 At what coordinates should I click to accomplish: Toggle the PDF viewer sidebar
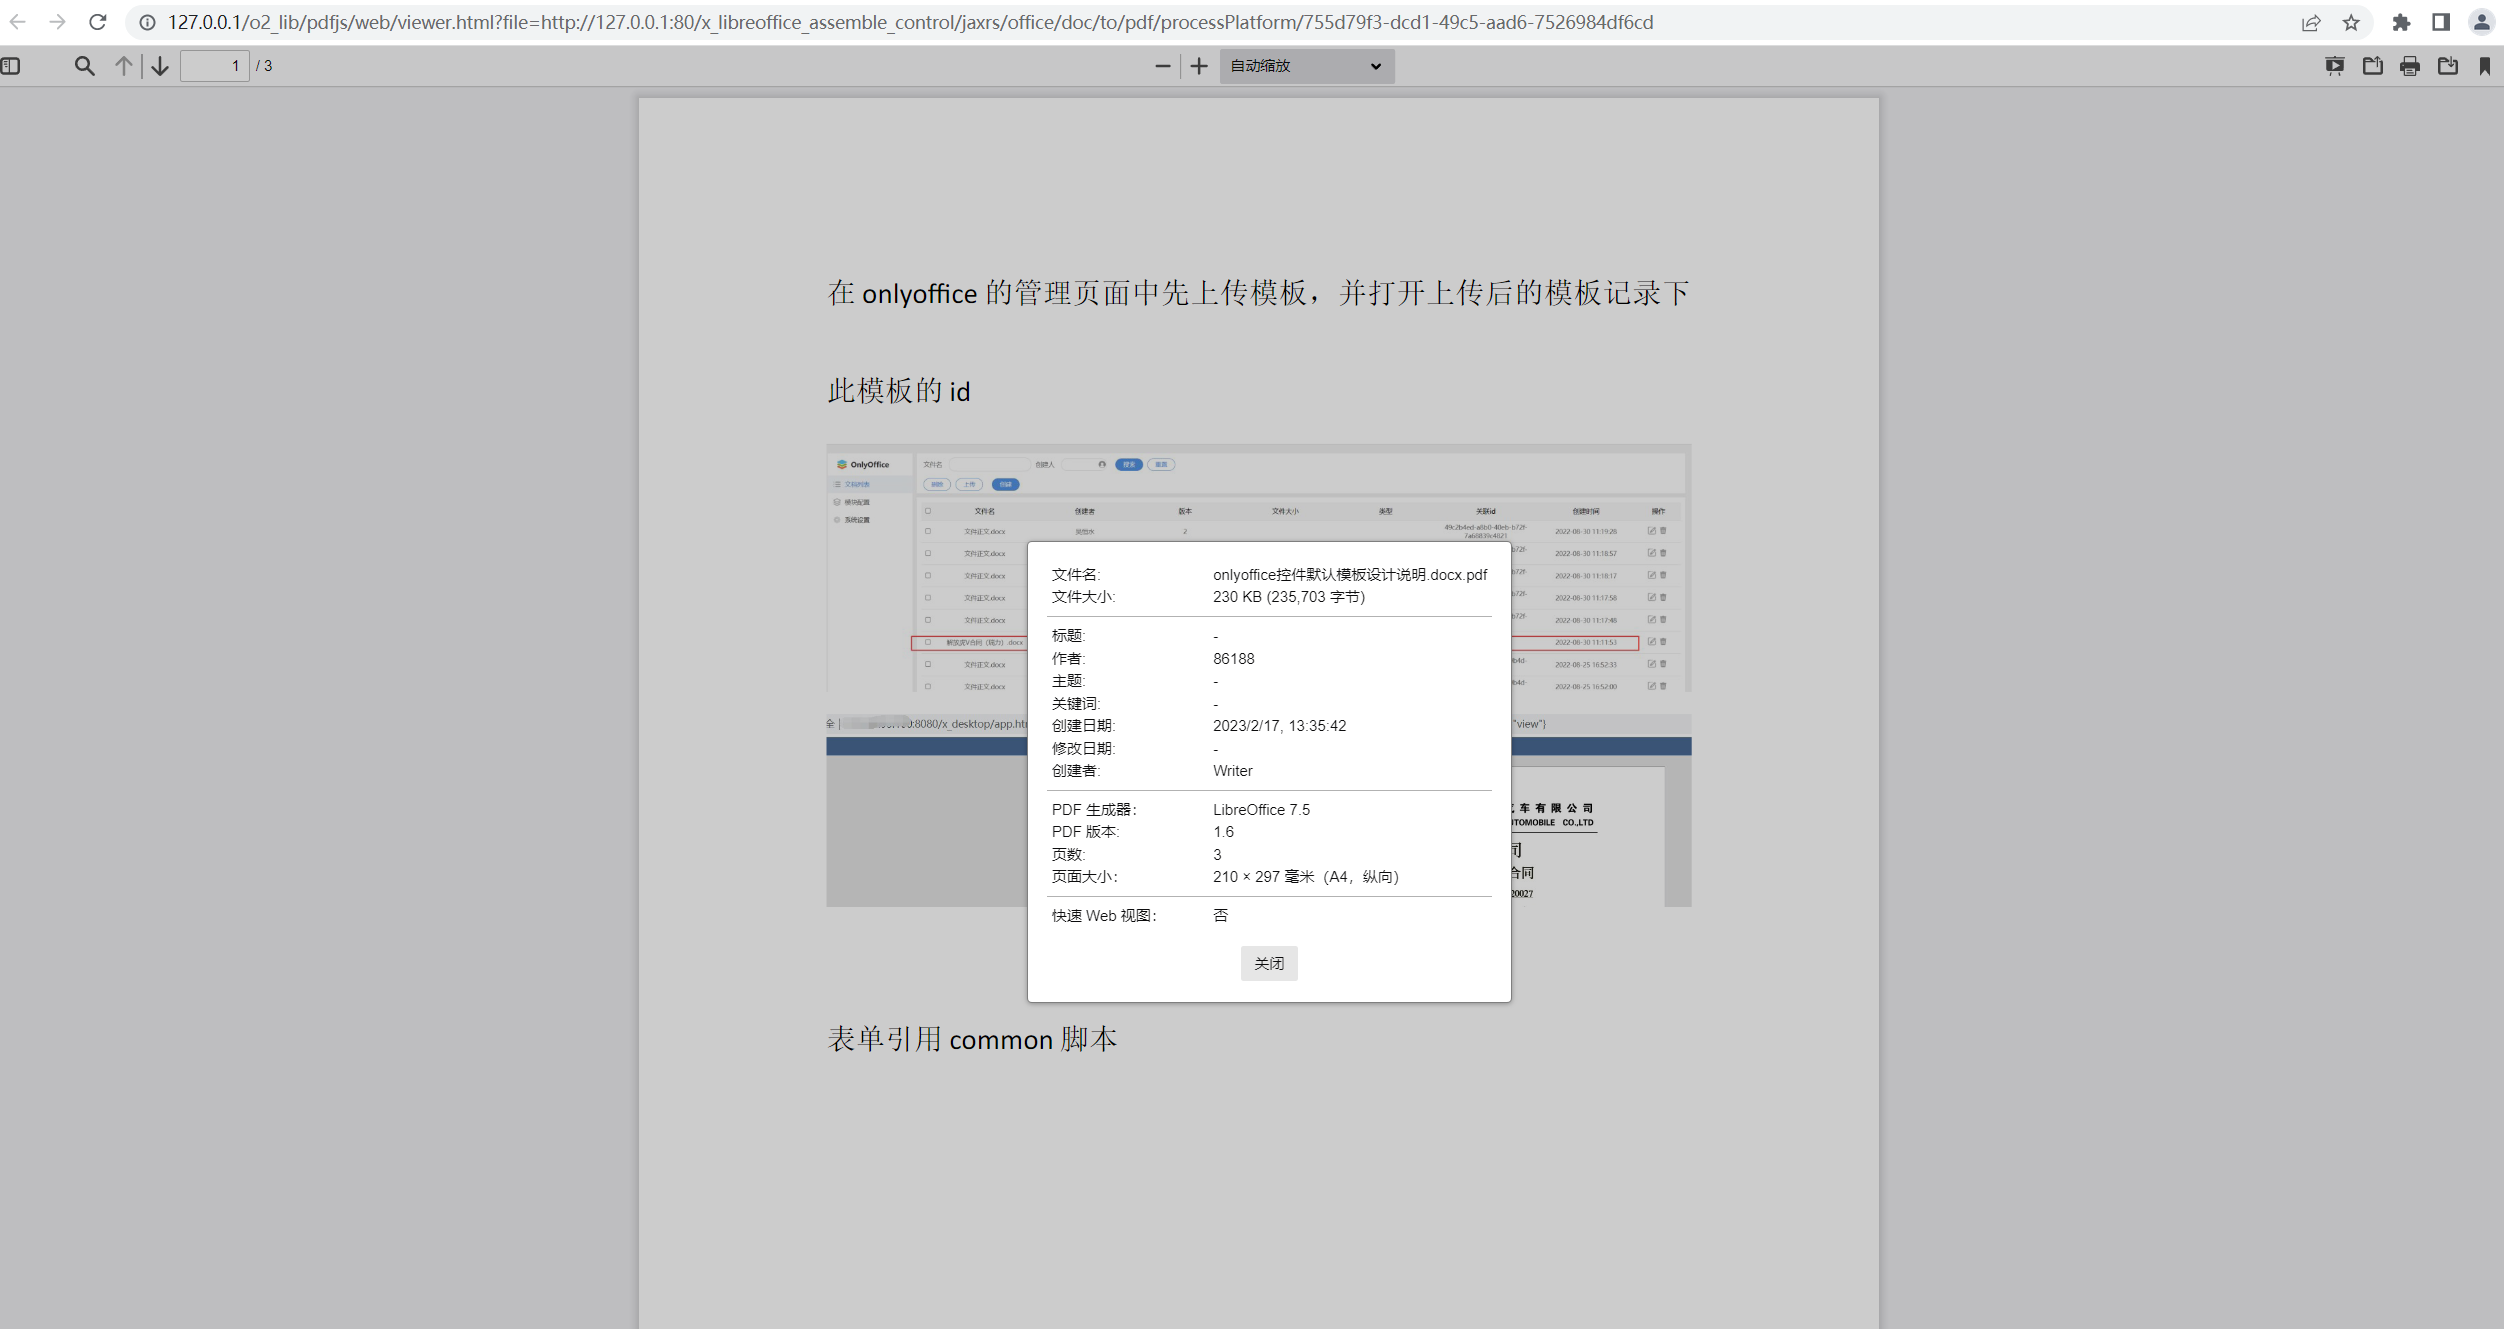coord(11,66)
